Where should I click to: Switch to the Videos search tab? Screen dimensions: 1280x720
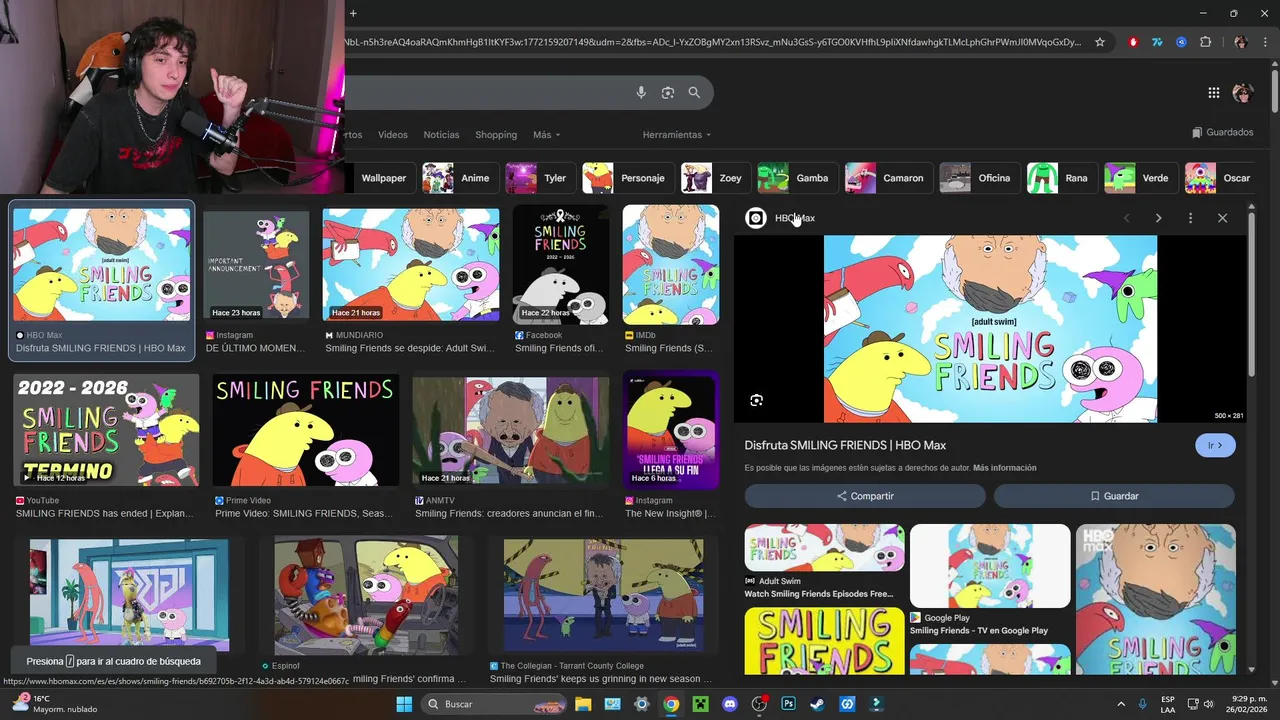coord(393,135)
